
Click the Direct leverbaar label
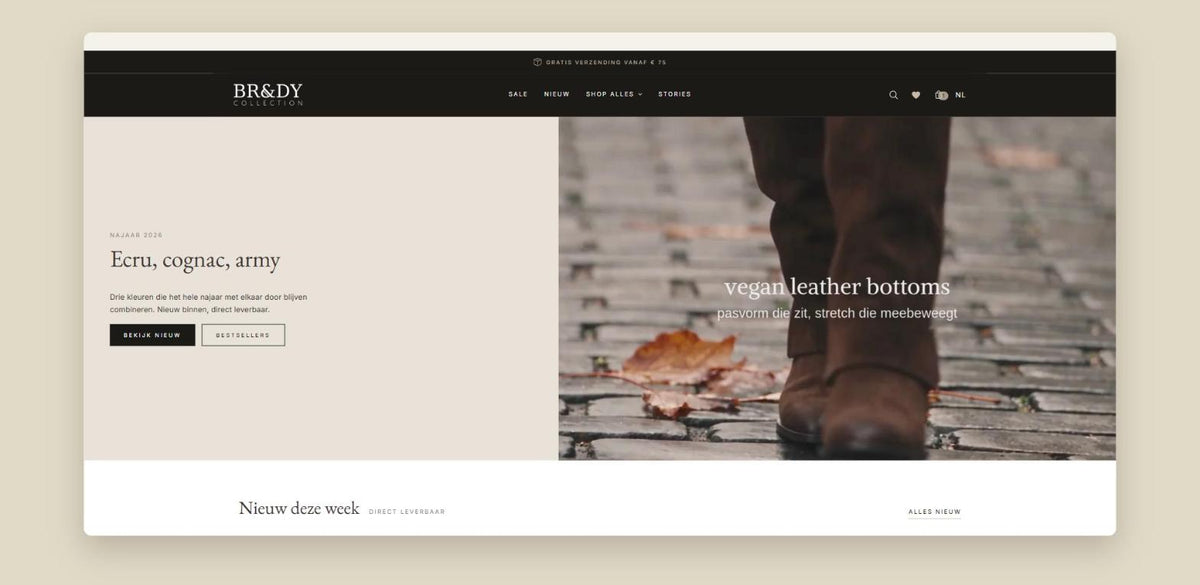[407, 512]
